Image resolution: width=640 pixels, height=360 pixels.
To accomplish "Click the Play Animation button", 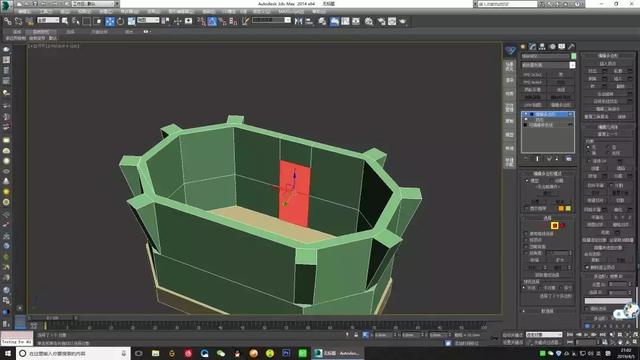I will tap(586, 335).
